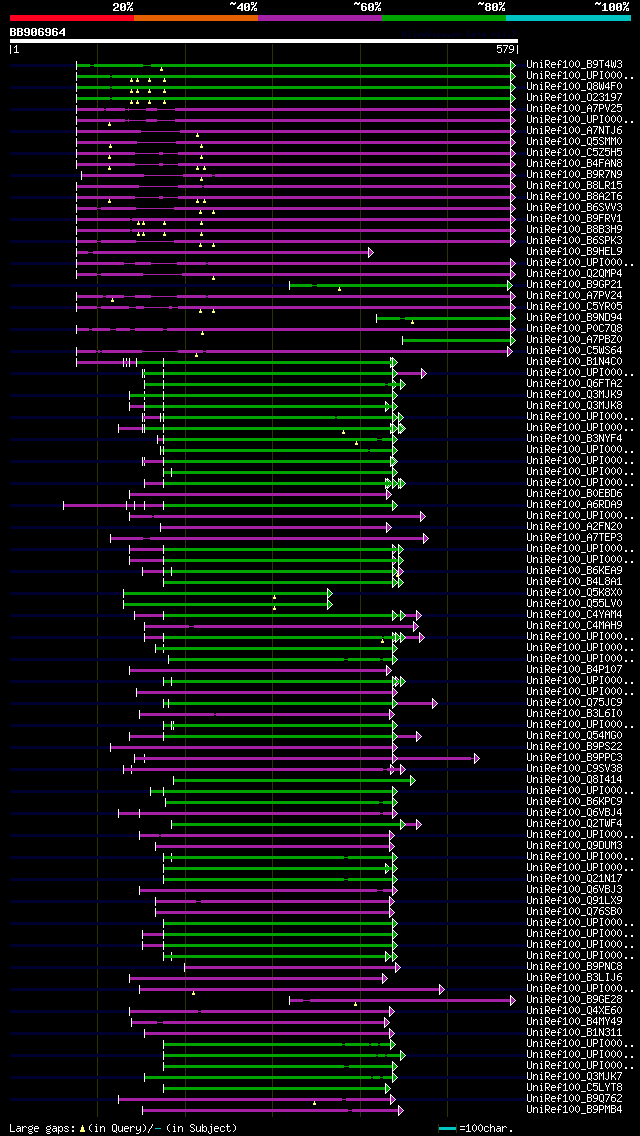Screen dimensions: 640x1136
Task: Click the purple arrowhead ending the Q75JC9 alignment
Action: tap(435, 703)
